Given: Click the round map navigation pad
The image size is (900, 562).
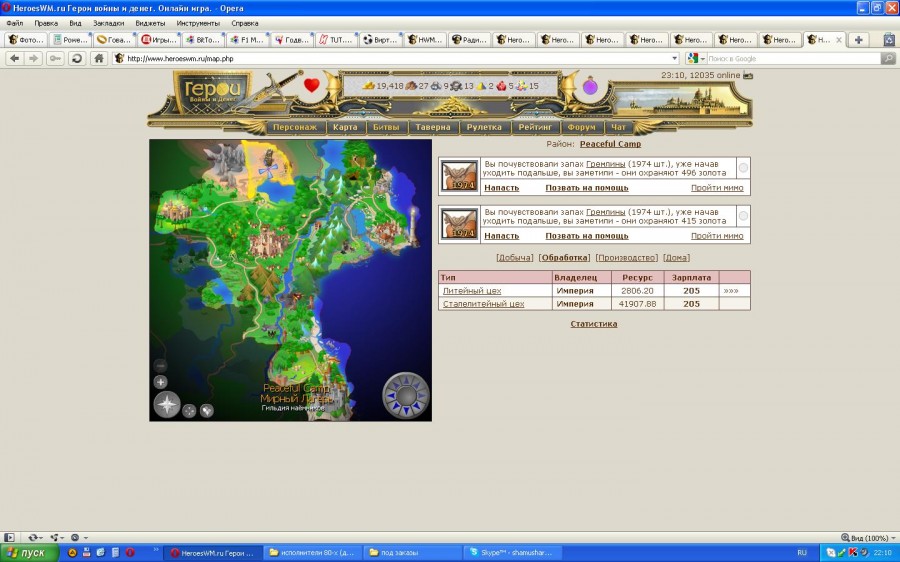Looking at the screenshot, I should click(406, 395).
